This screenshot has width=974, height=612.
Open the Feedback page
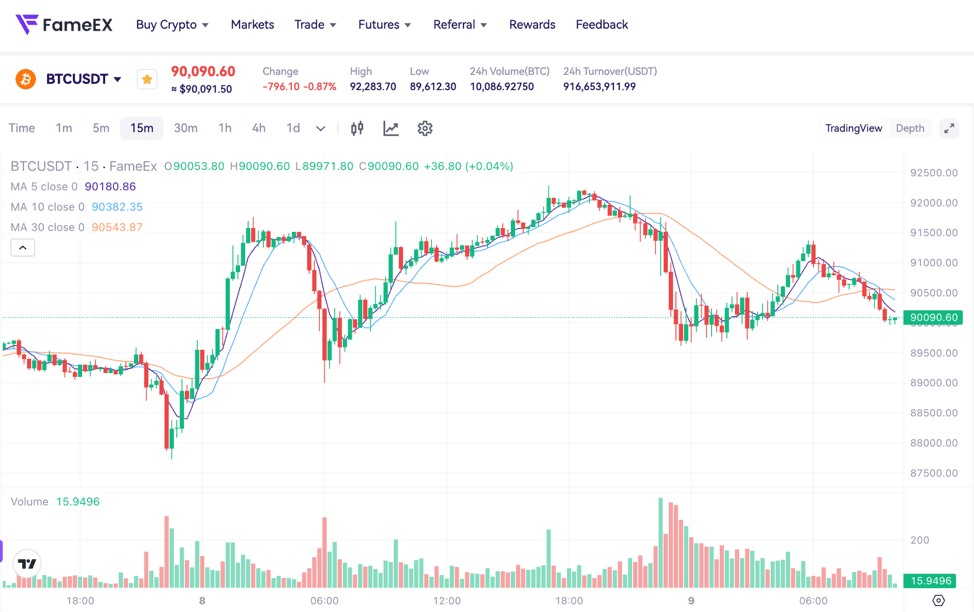pos(601,24)
